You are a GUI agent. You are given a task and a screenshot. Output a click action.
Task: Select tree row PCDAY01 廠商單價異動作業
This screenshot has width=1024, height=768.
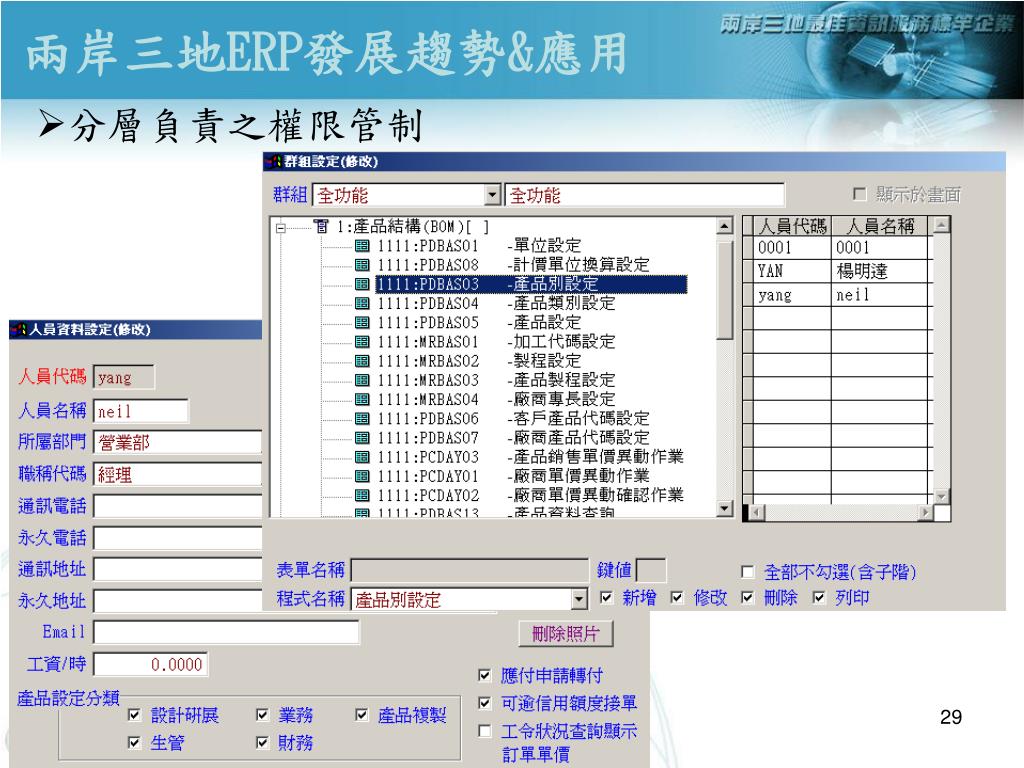[x=513, y=476]
